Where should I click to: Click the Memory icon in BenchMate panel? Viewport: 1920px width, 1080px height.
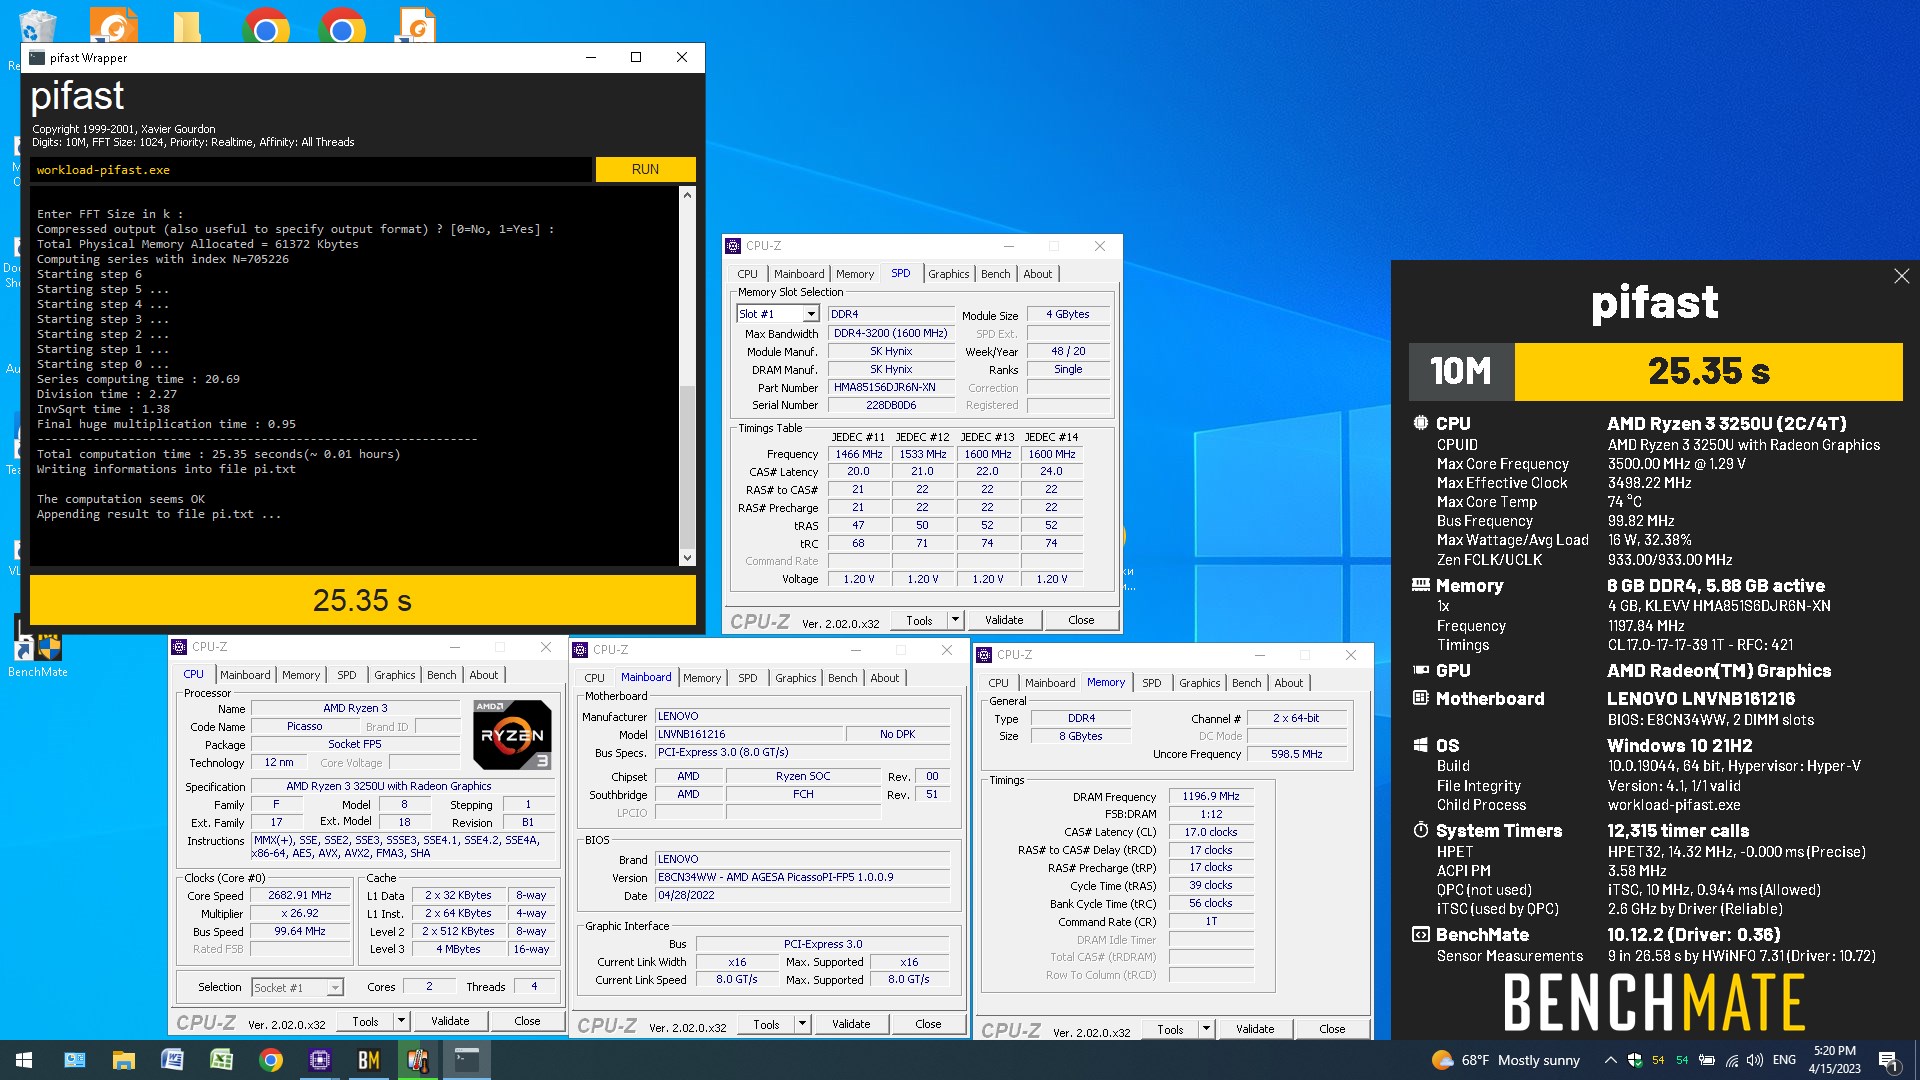[1420, 585]
